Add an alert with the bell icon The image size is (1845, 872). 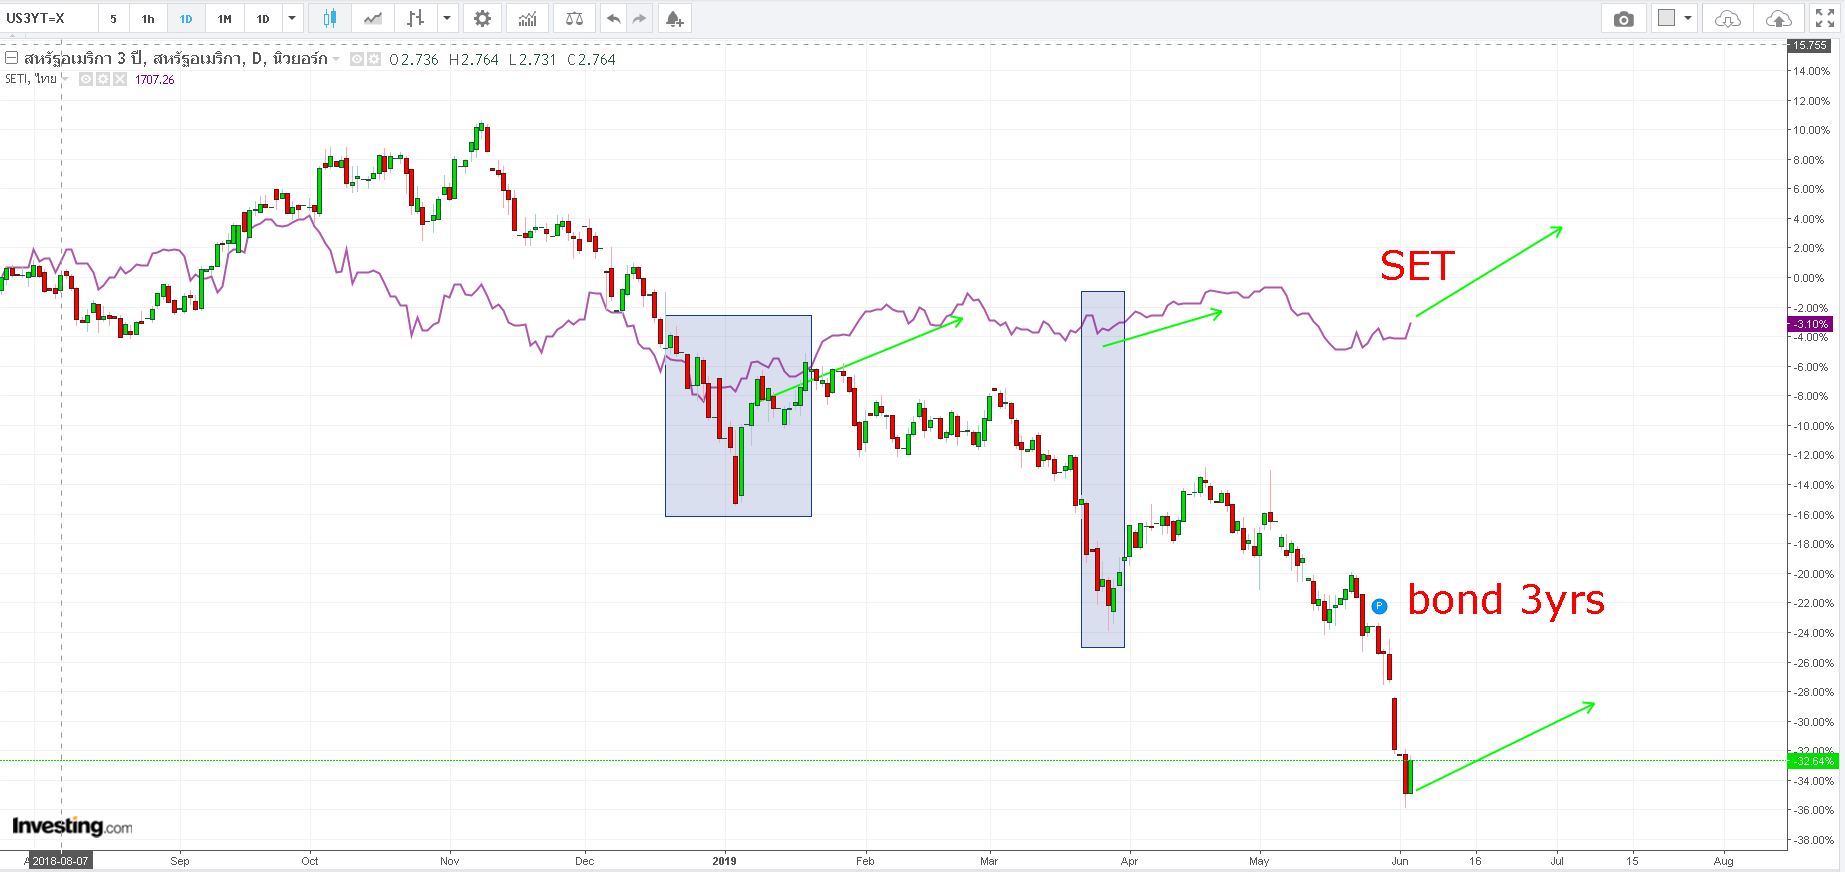(674, 18)
